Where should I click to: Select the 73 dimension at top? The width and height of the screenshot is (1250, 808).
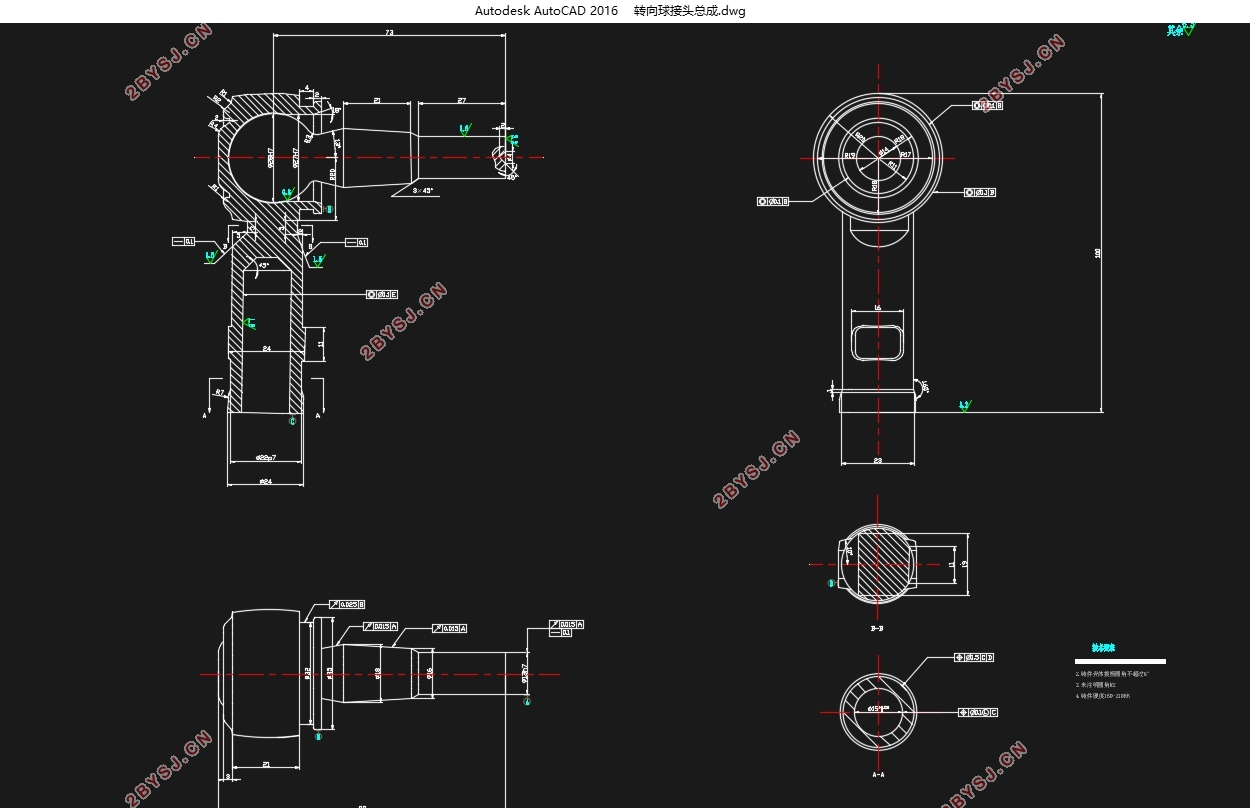(388, 33)
